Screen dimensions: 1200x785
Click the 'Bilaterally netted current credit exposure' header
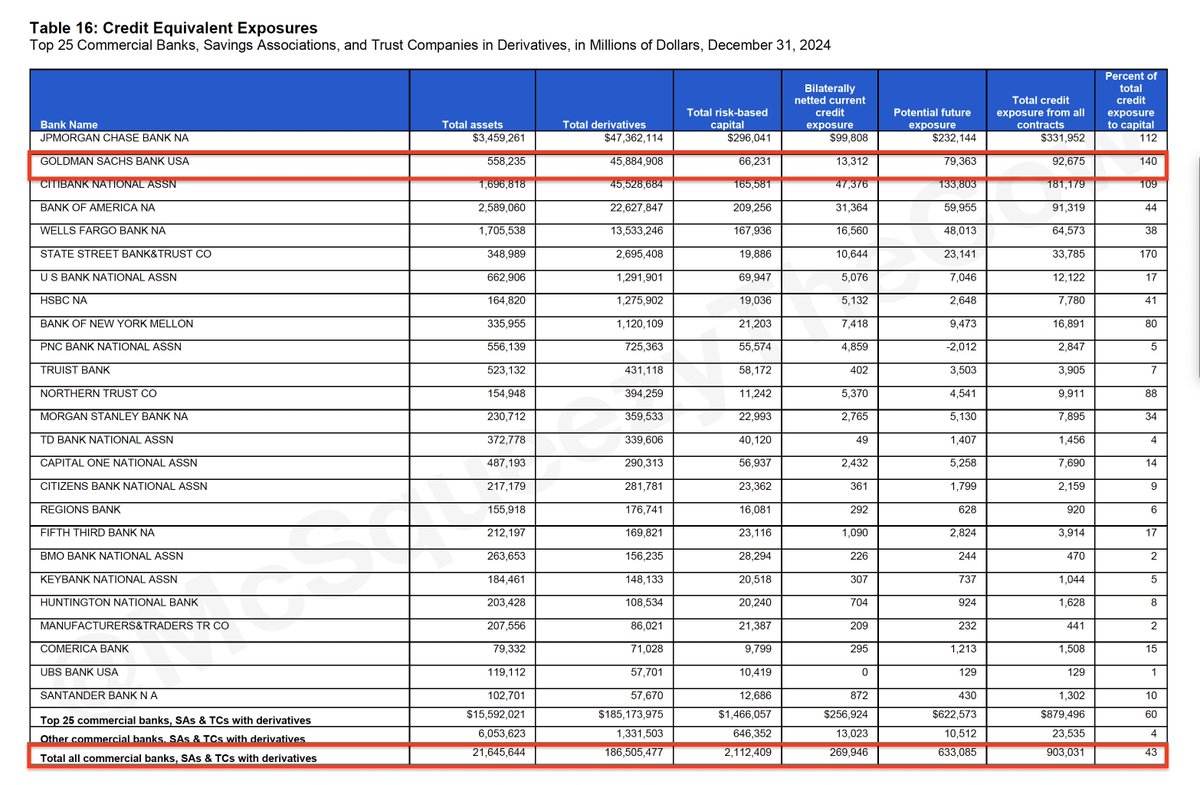click(x=830, y=106)
